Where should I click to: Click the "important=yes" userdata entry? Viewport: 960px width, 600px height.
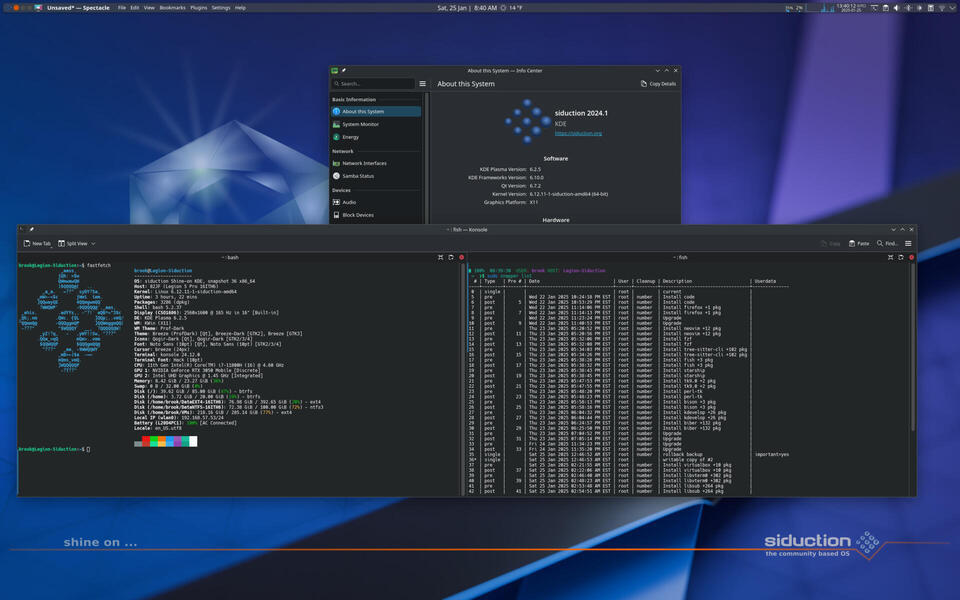pos(771,455)
